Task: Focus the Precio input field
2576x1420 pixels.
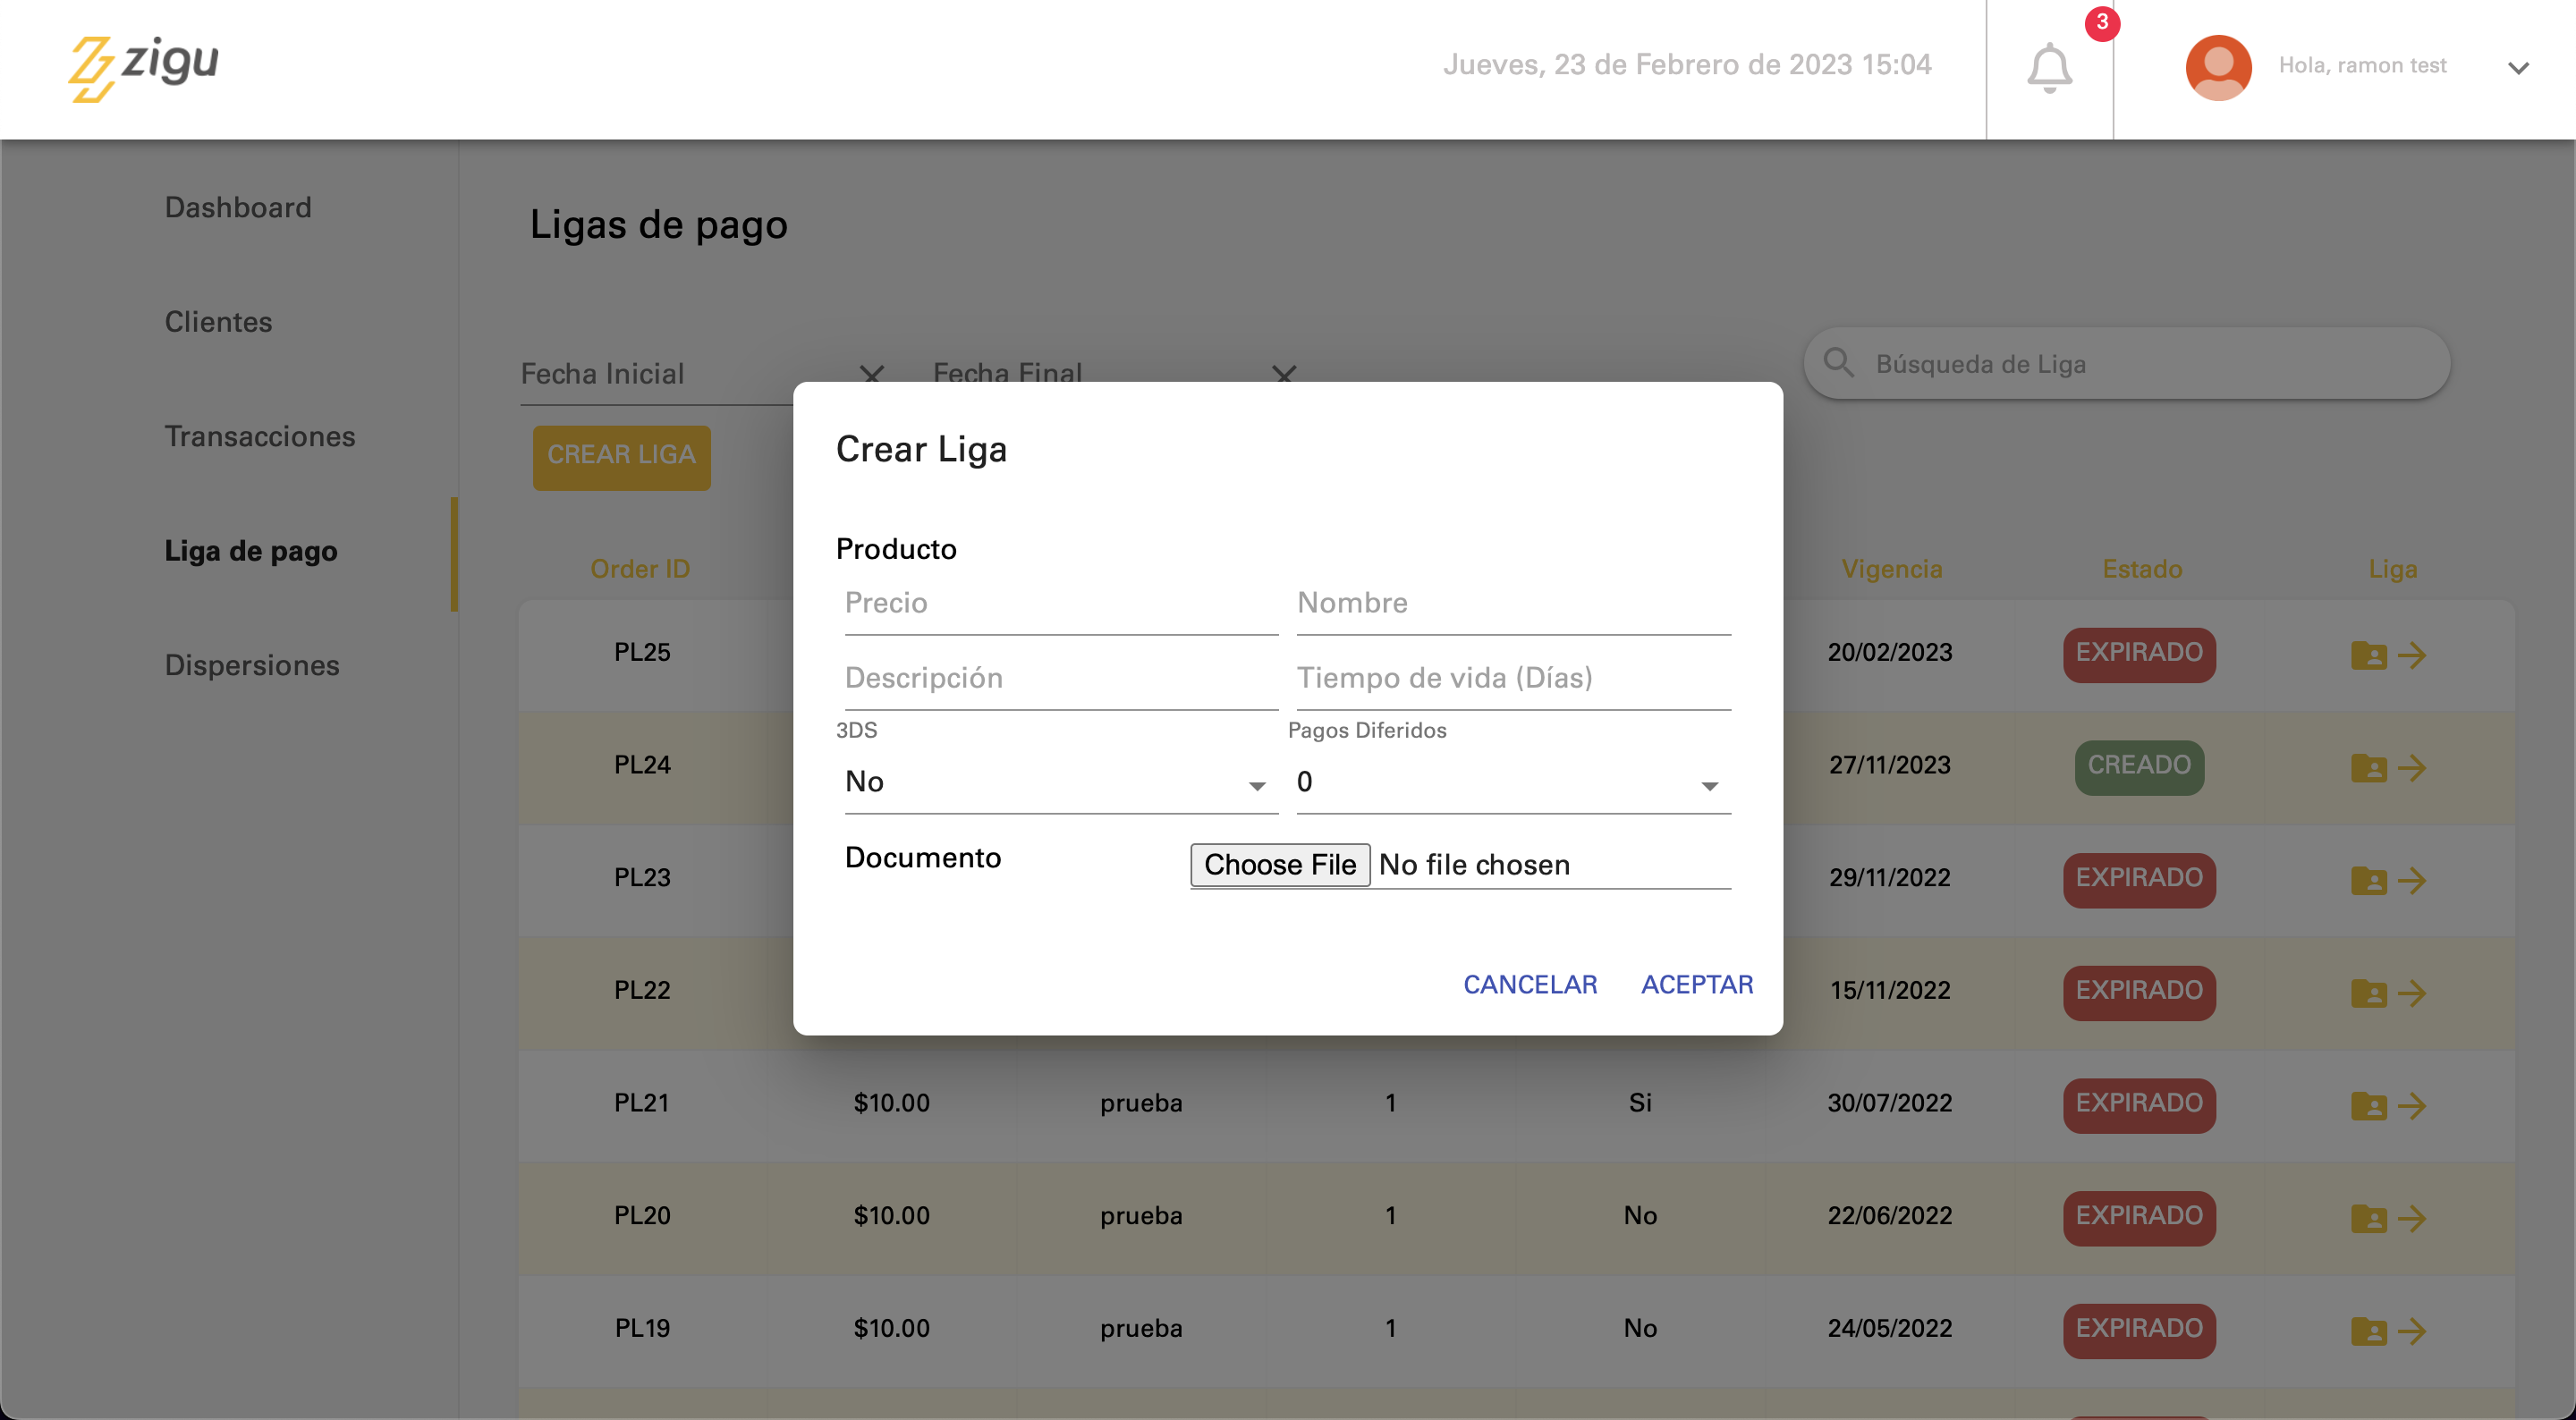Action: 1060,604
